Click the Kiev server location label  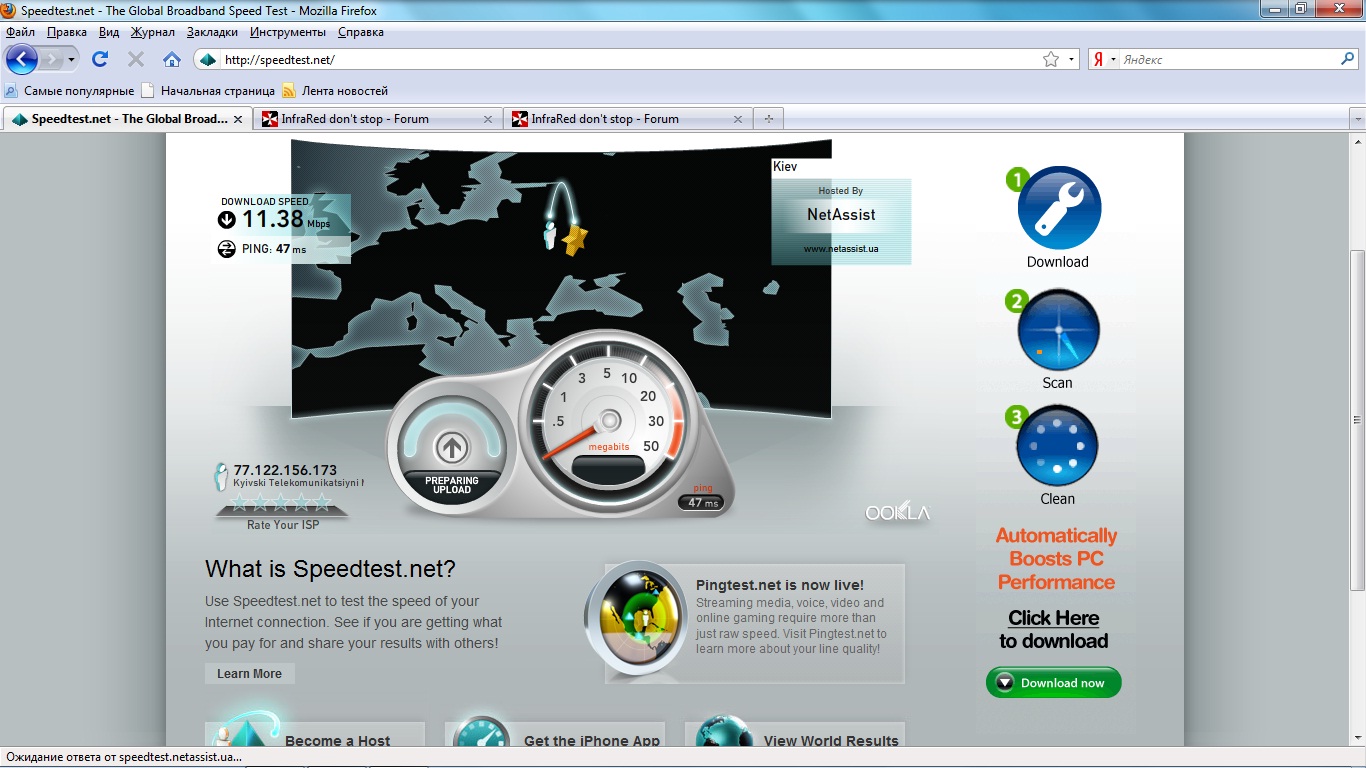click(x=786, y=167)
